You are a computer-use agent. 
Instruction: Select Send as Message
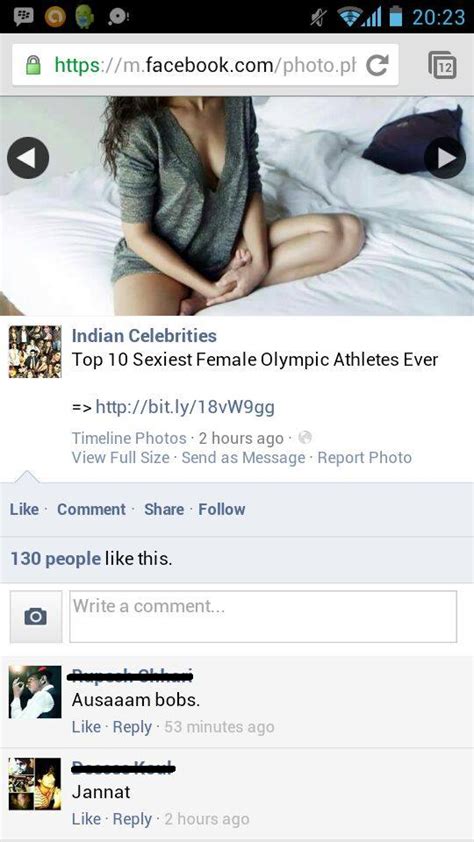point(243,458)
